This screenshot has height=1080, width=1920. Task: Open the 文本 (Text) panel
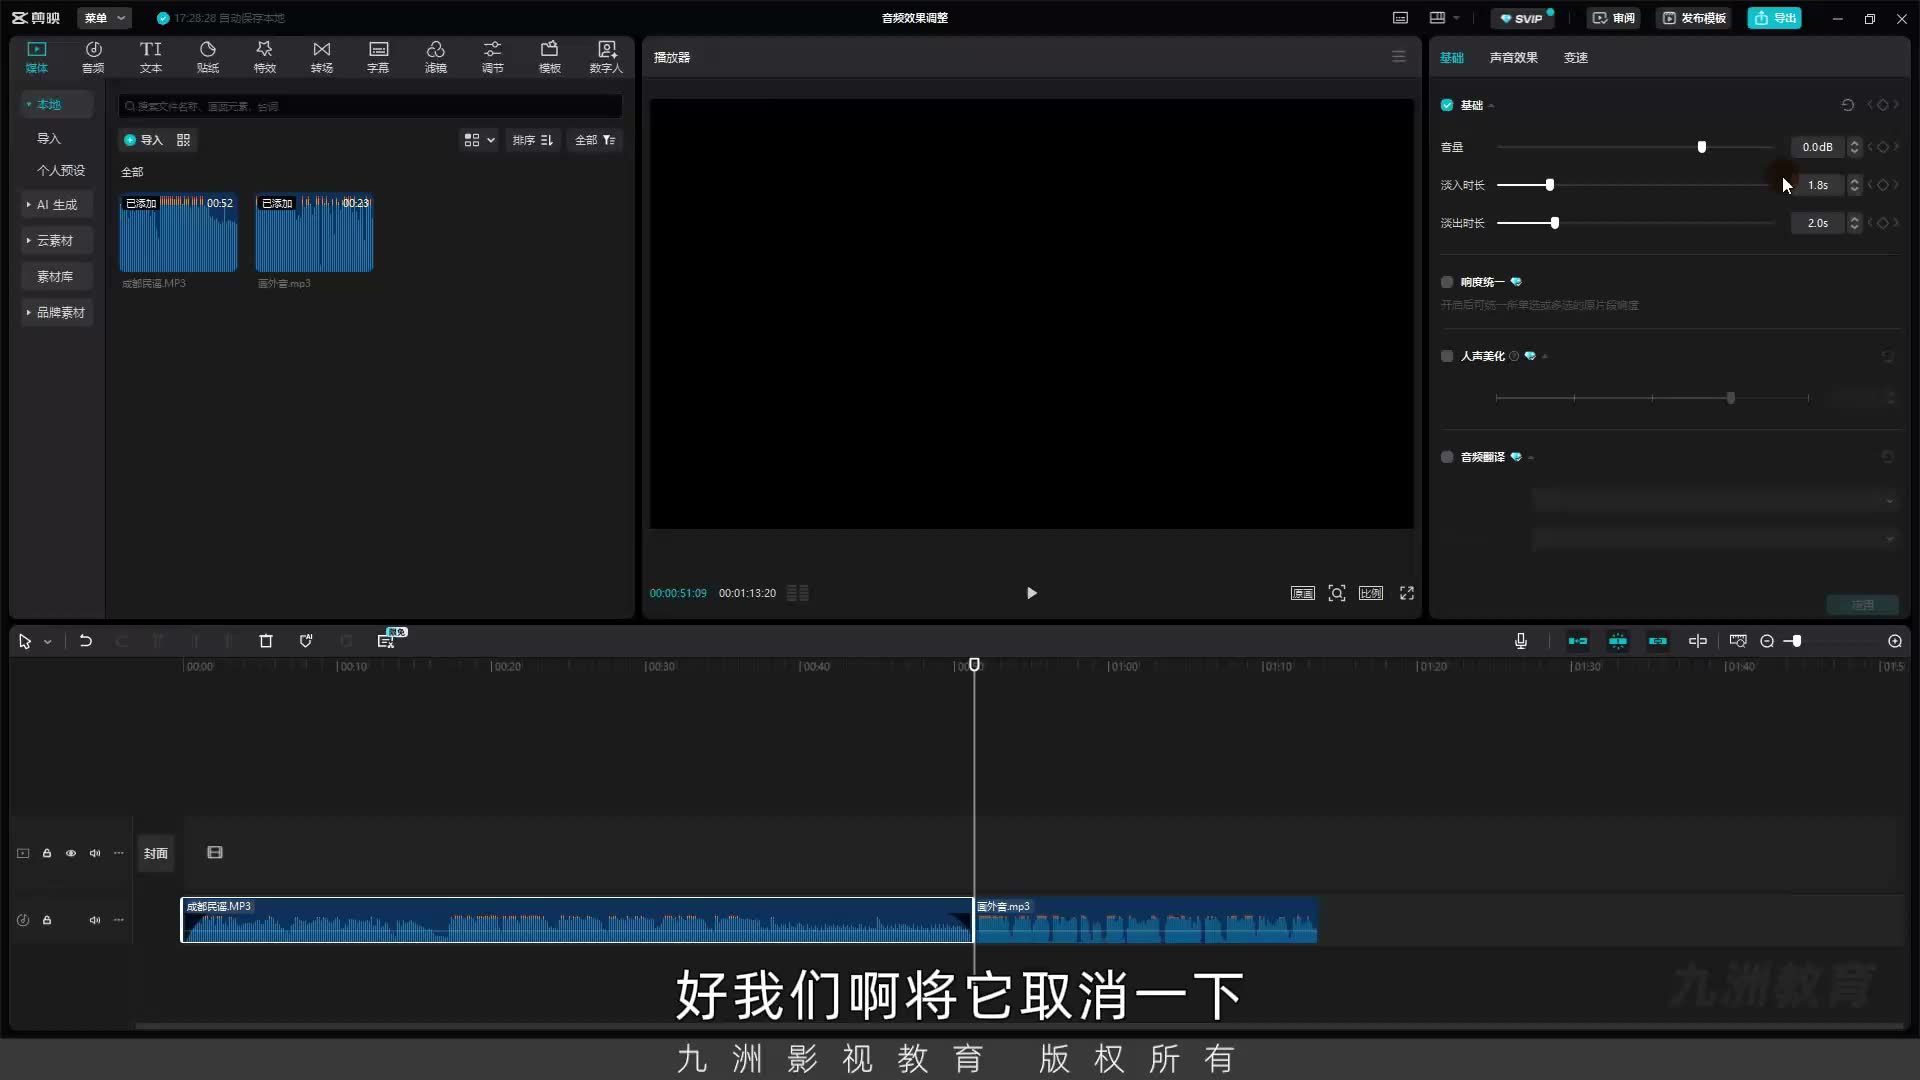click(x=150, y=57)
